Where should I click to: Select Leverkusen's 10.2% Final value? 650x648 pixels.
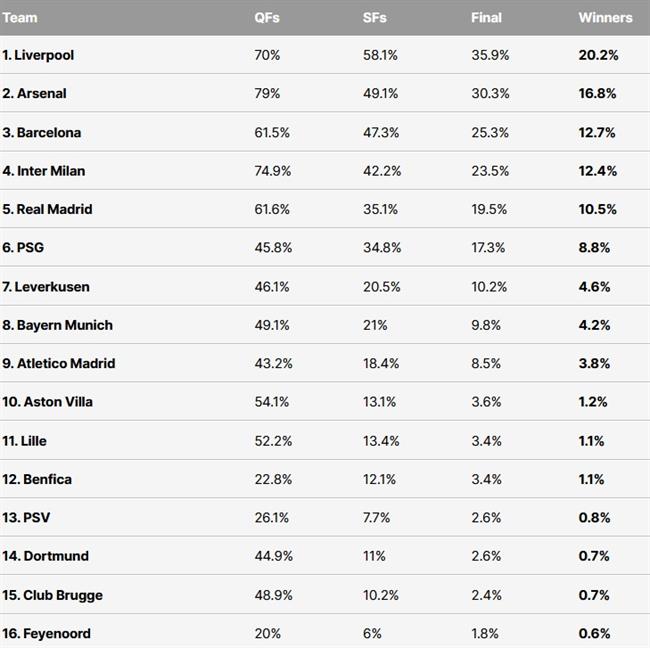coord(489,287)
